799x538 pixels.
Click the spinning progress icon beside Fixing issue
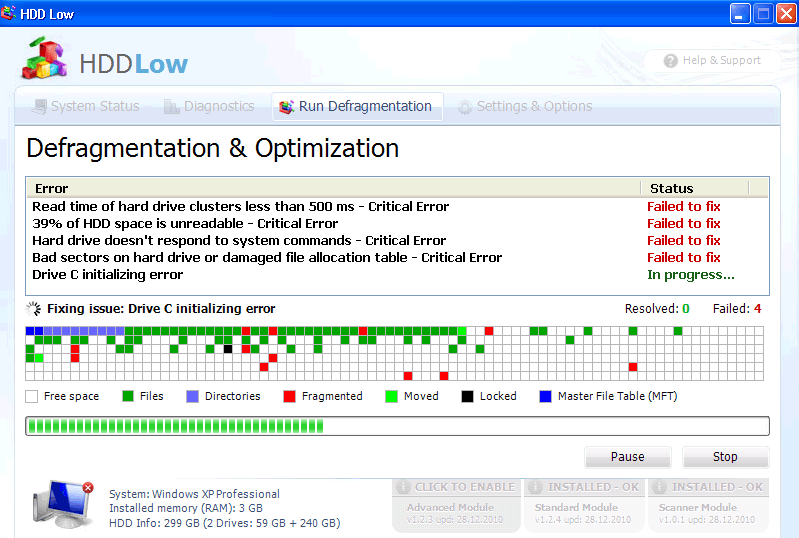click(x=34, y=309)
